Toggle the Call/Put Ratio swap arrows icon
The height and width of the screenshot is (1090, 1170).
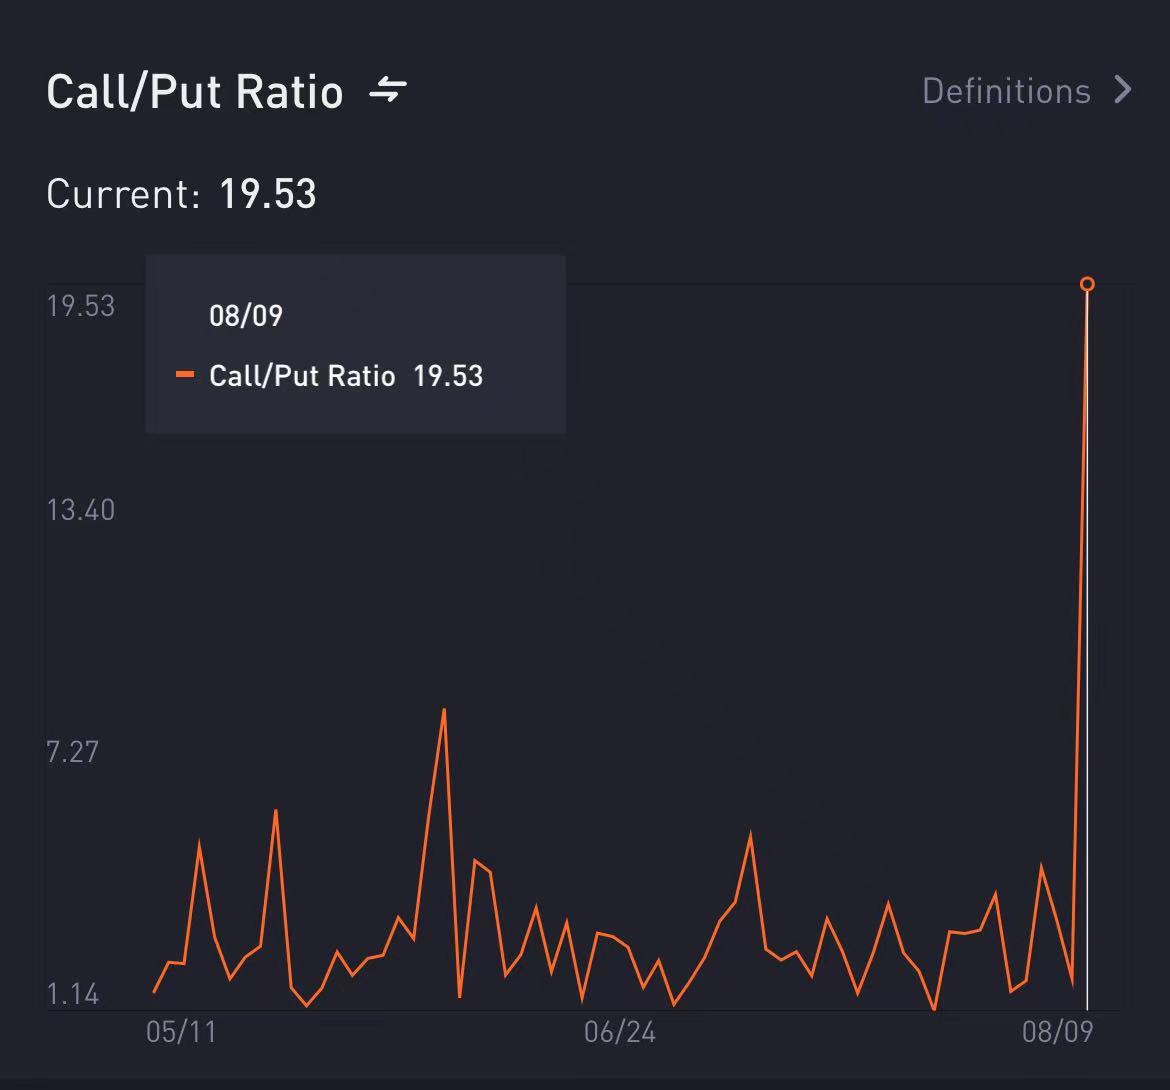pos(388,90)
